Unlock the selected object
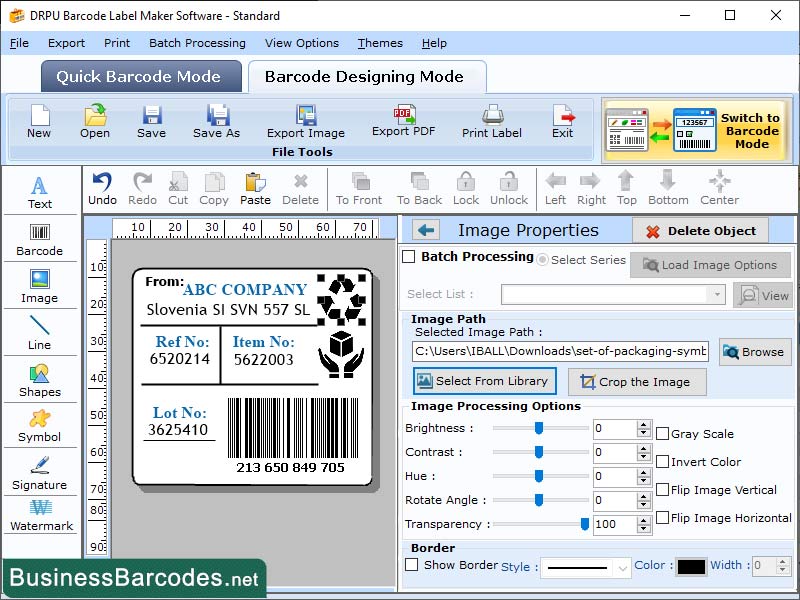 509,189
